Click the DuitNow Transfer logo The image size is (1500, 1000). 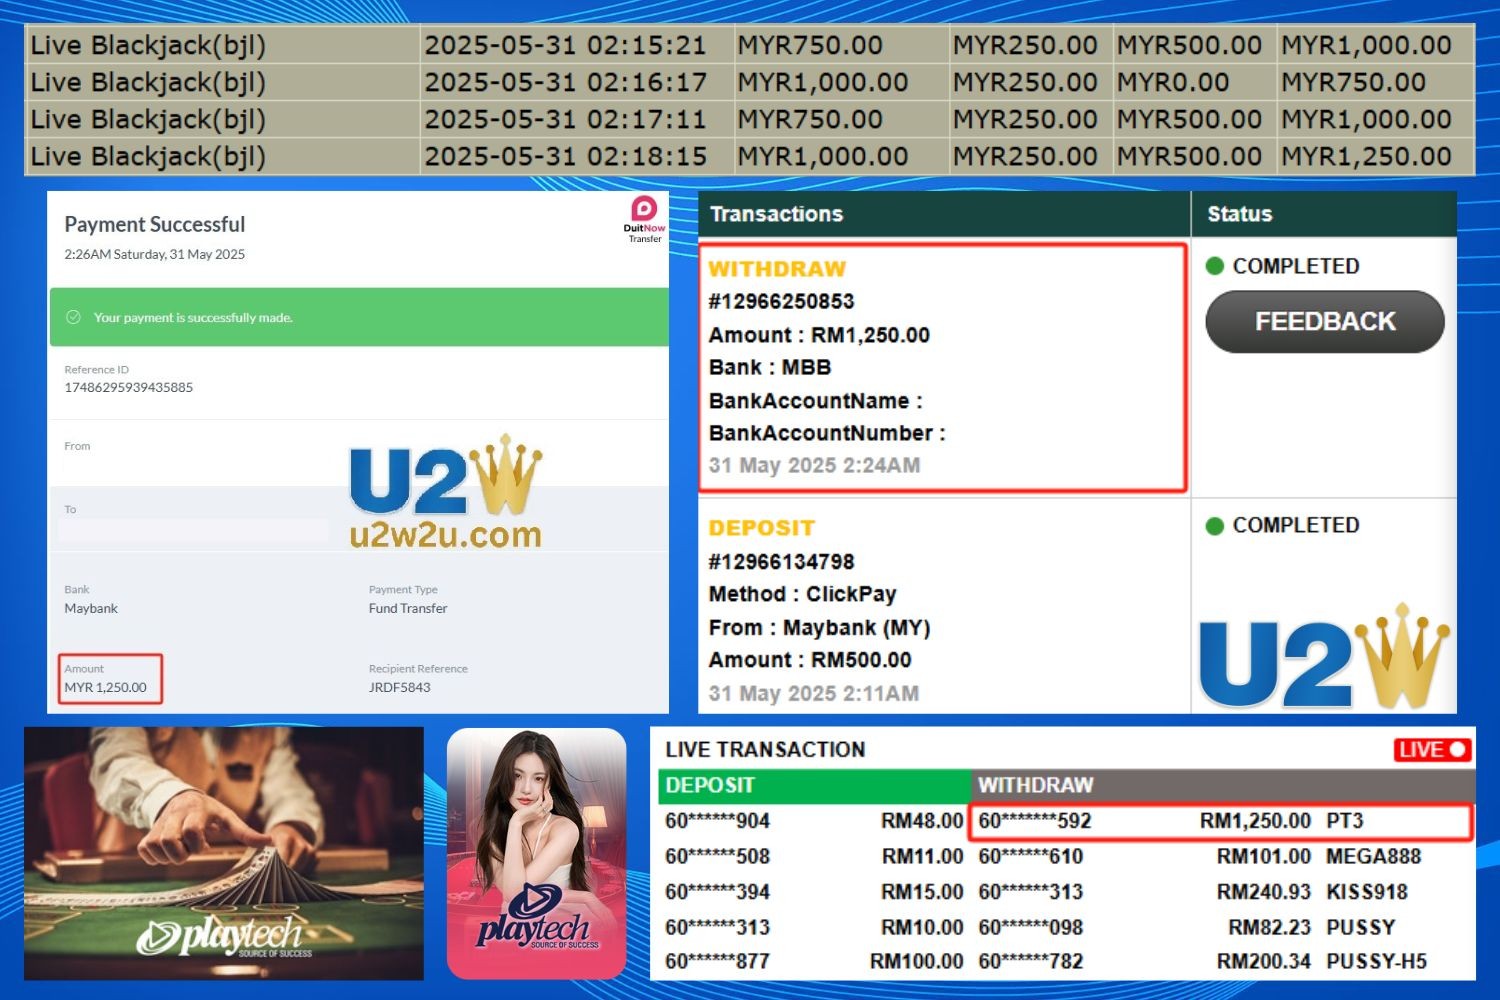[x=645, y=219]
